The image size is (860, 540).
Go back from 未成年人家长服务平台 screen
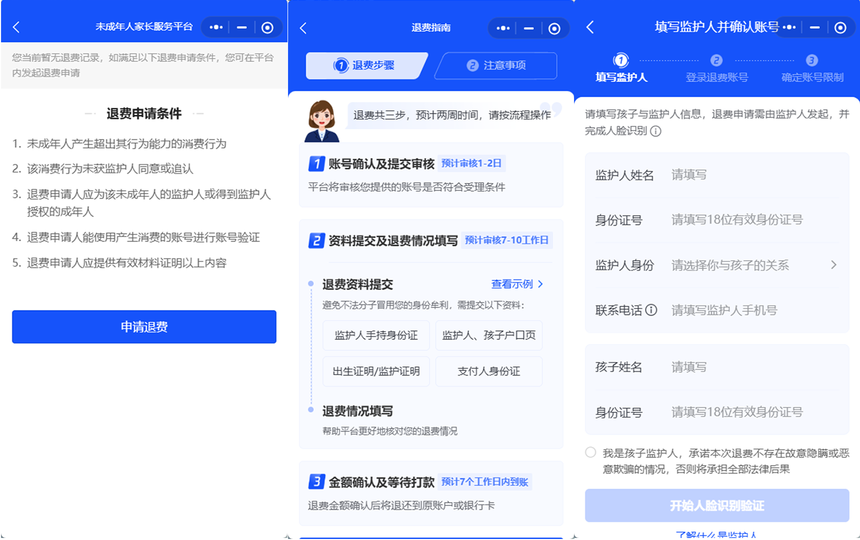[16, 27]
